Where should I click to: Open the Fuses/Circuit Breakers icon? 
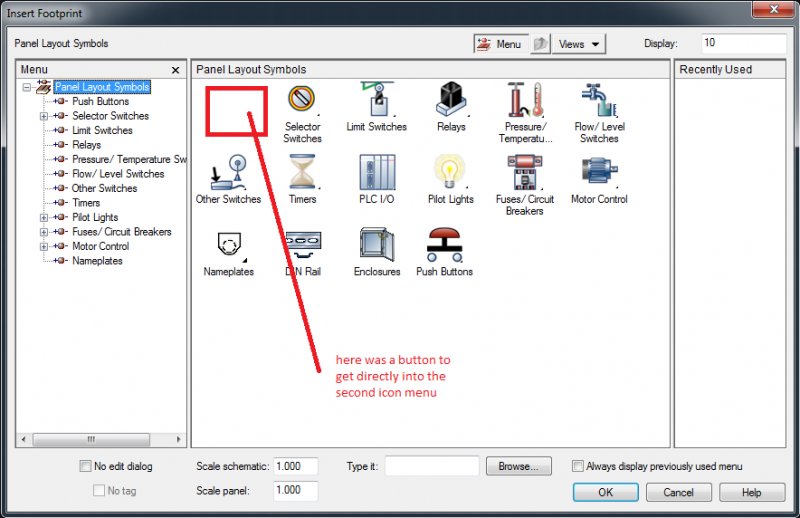point(525,172)
